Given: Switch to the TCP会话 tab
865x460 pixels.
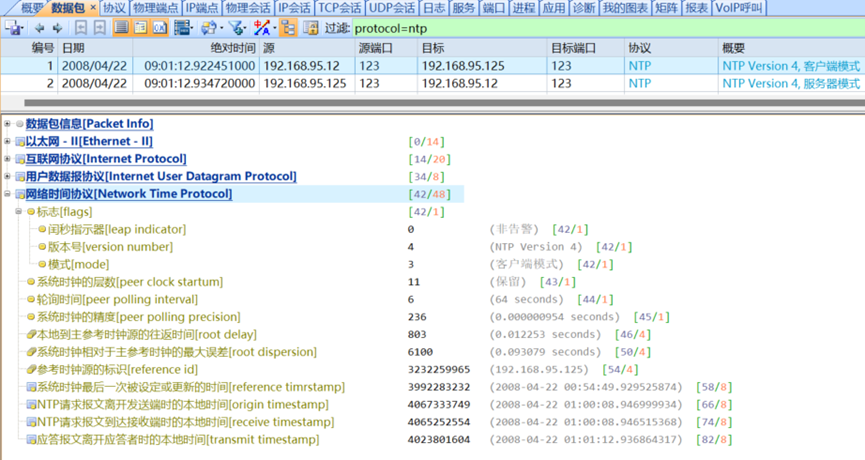Looking at the screenshot, I should pos(339,8).
